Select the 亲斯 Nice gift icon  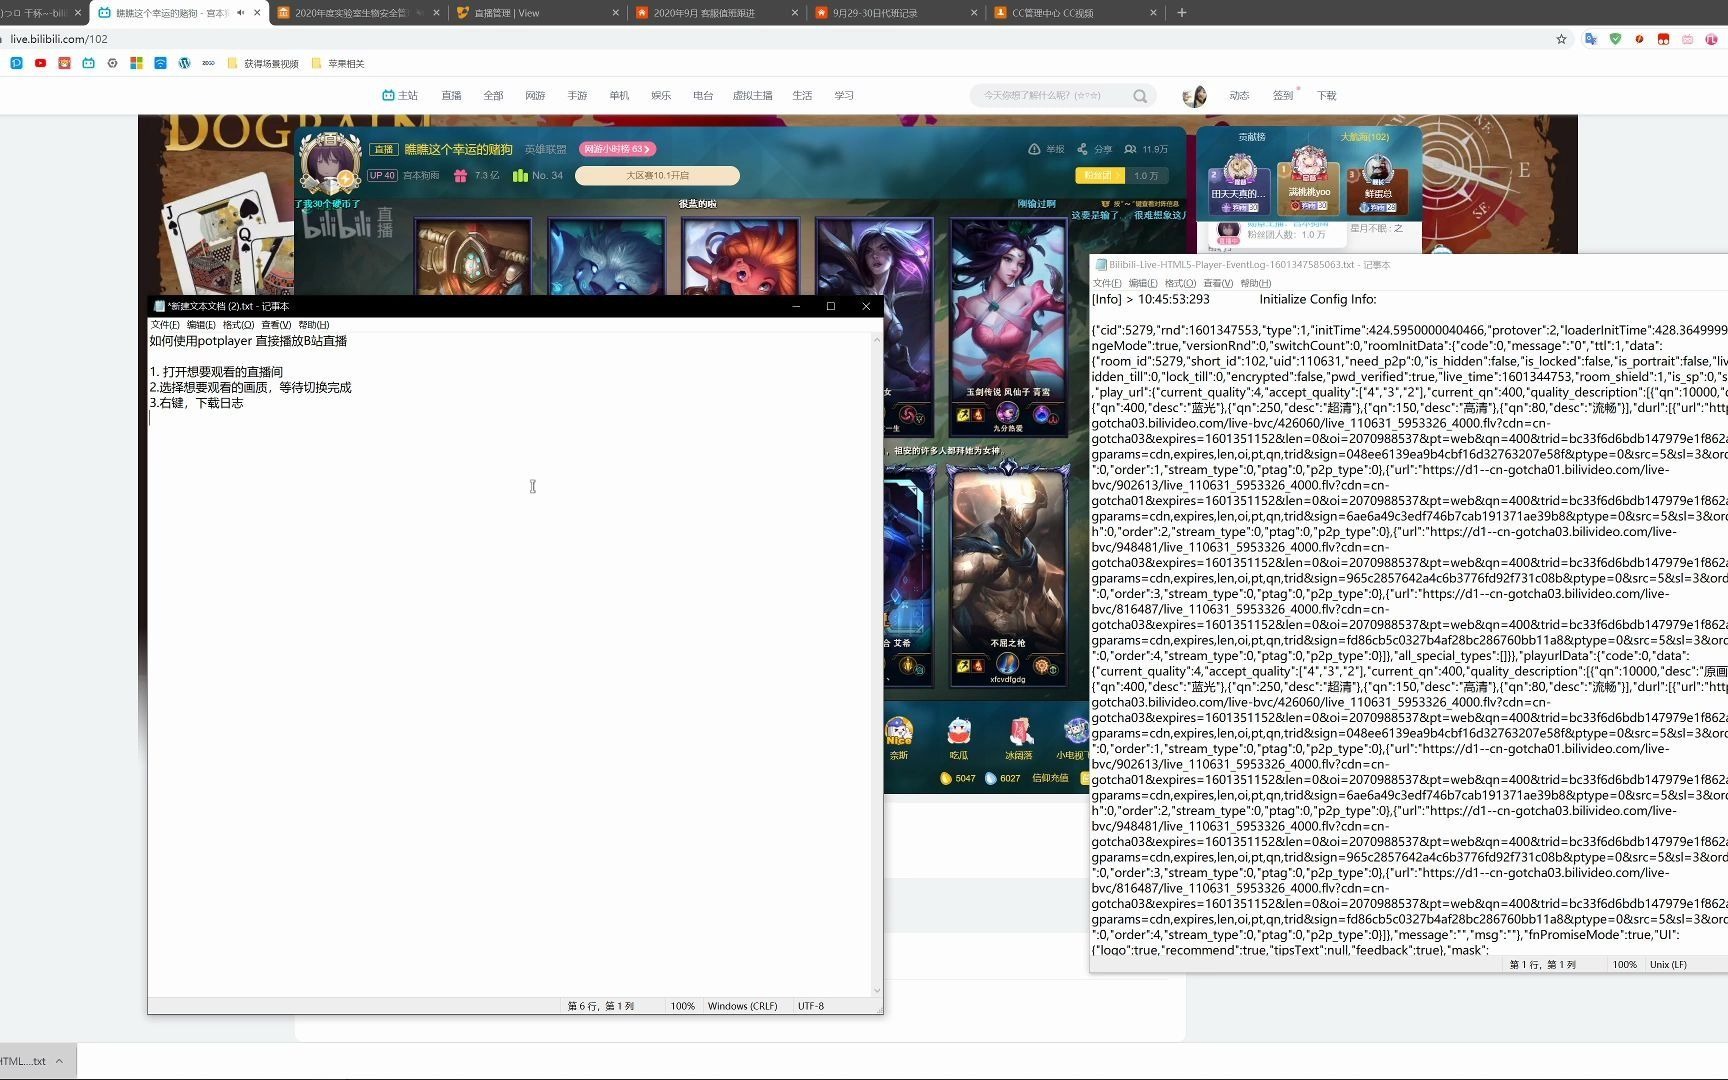[x=898, y=732]
